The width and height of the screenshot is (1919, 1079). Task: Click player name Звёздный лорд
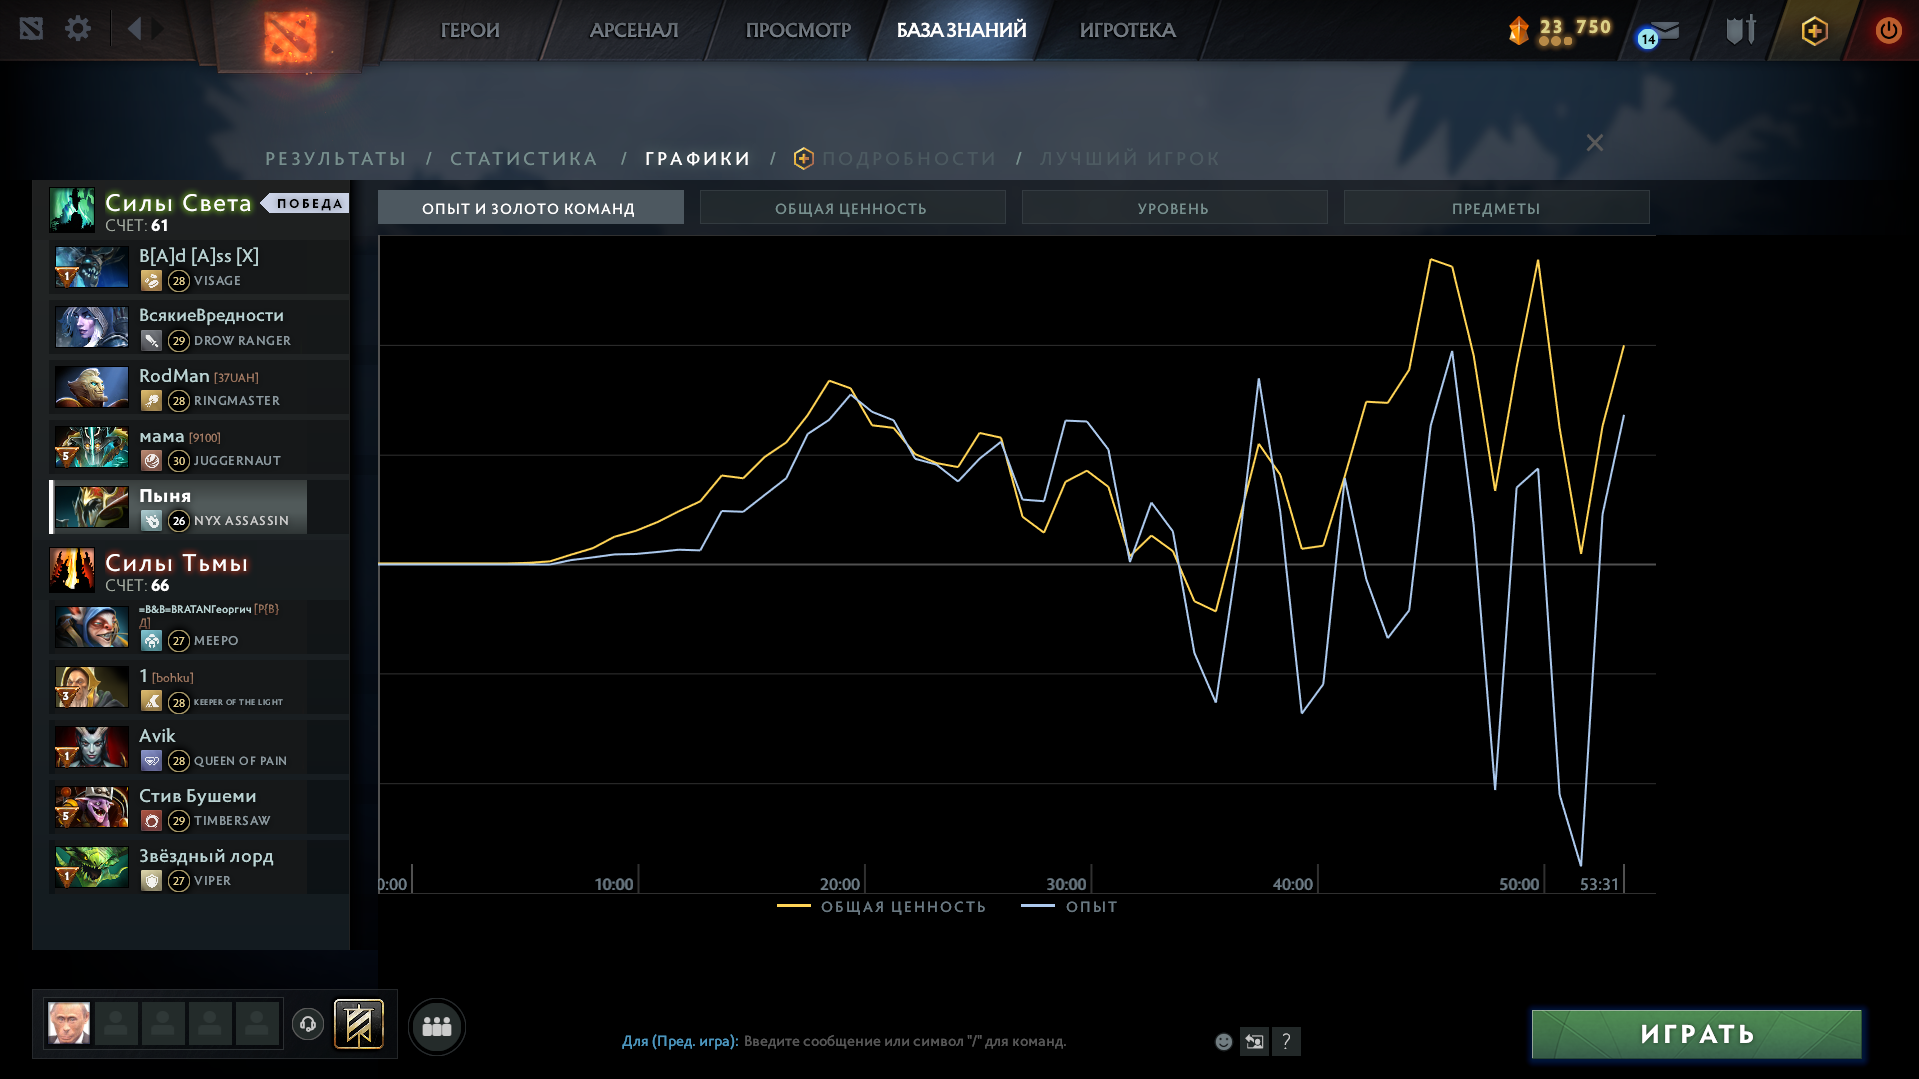206,856
